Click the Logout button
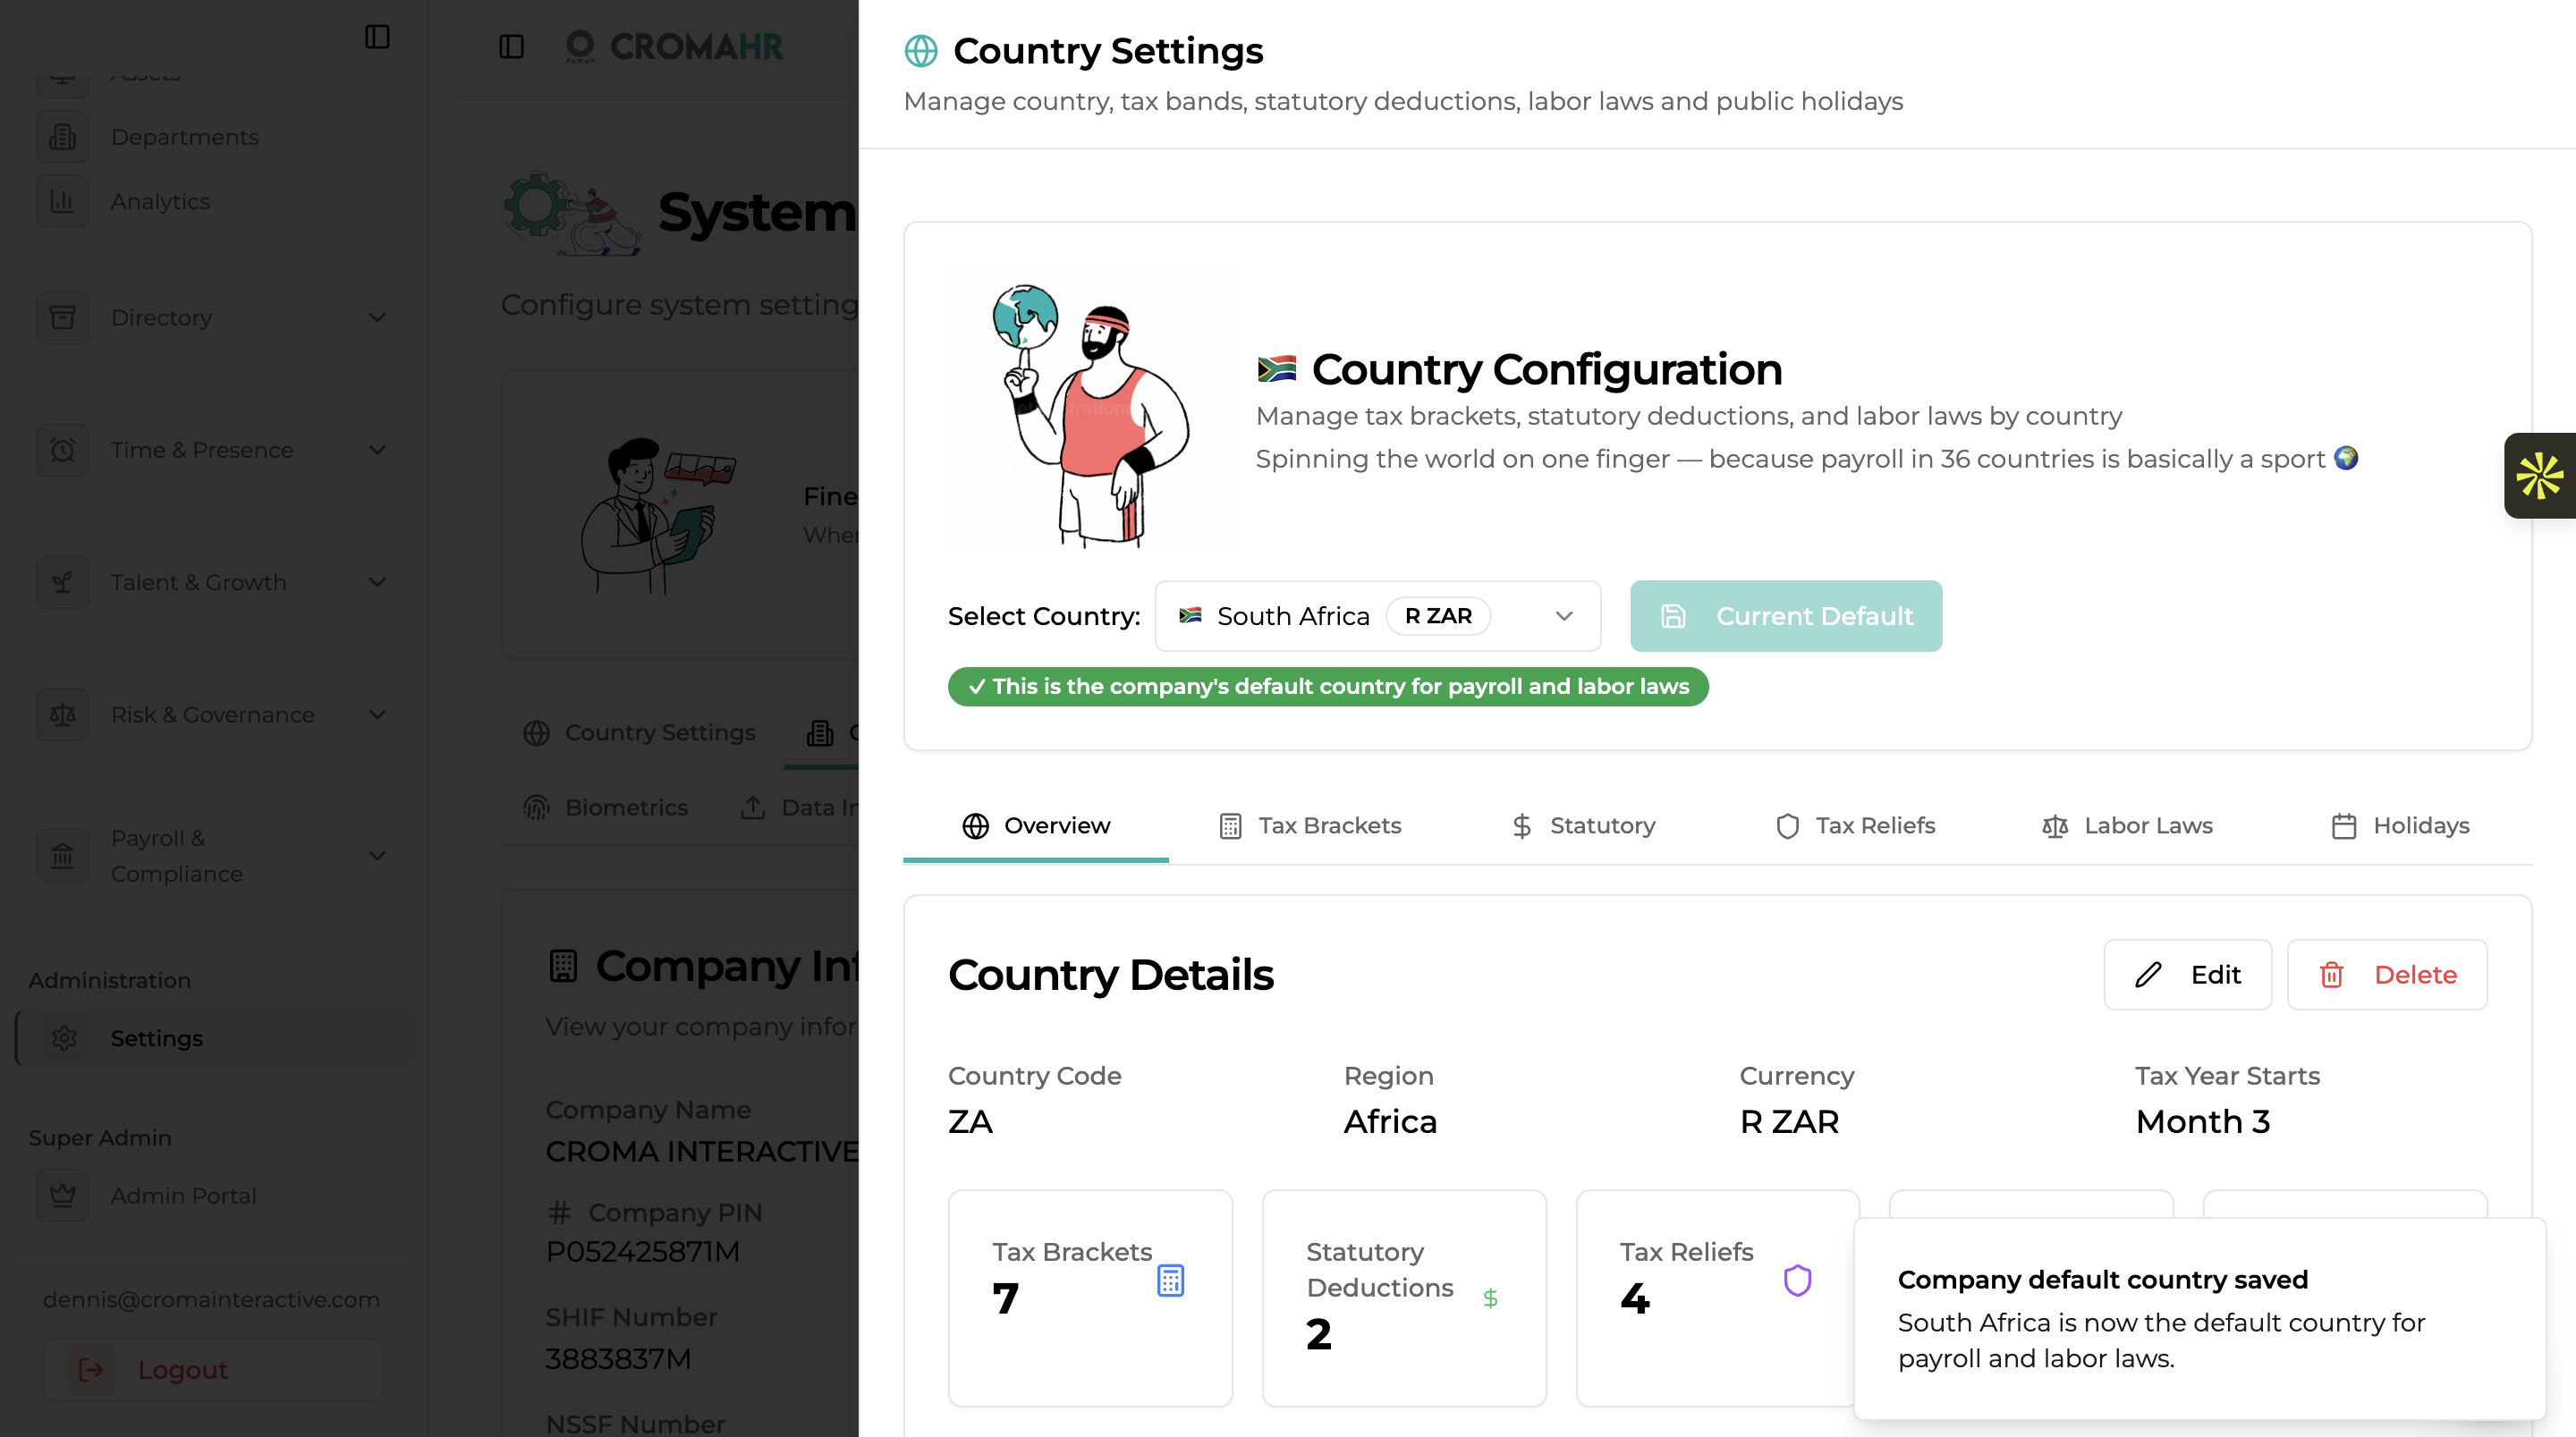The height and width of the screenshot is (1437, 2576). 214,1370
